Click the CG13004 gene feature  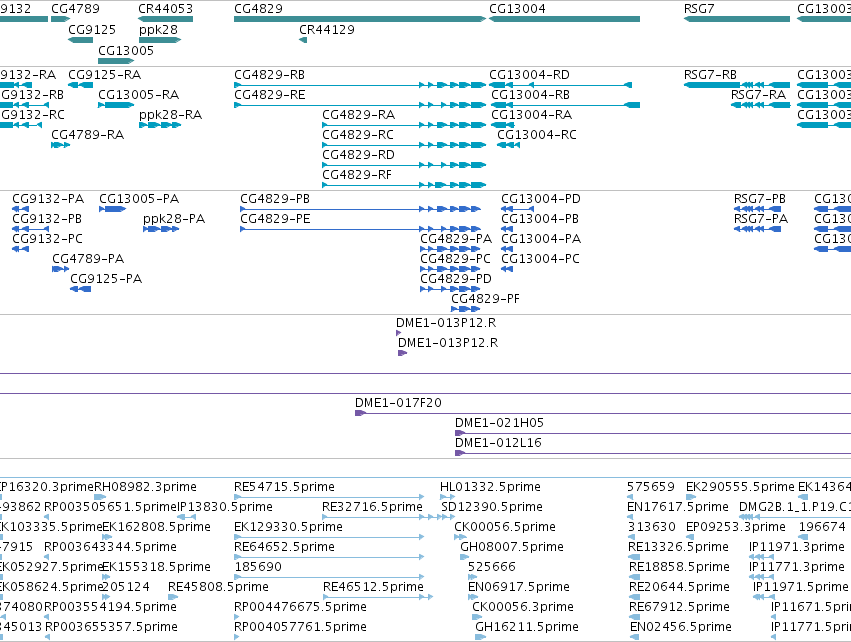click(564, 19)
